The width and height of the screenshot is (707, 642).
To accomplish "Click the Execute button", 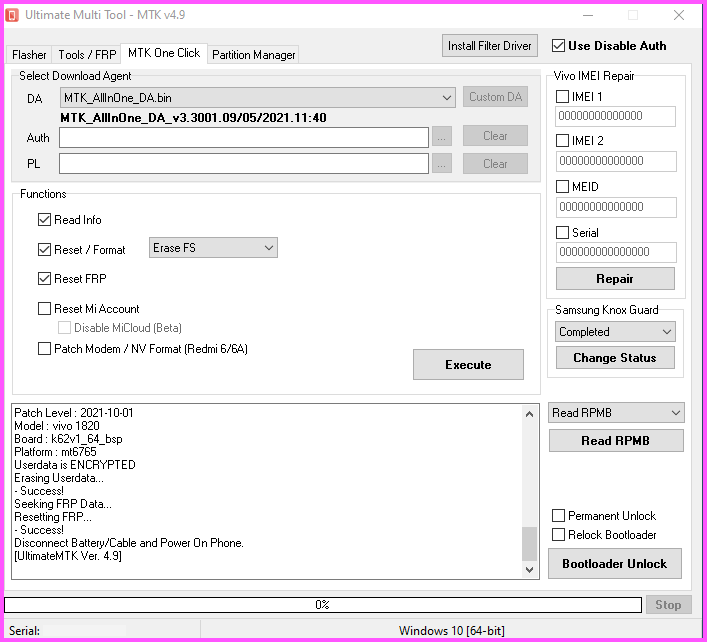I will pos(468,364).
